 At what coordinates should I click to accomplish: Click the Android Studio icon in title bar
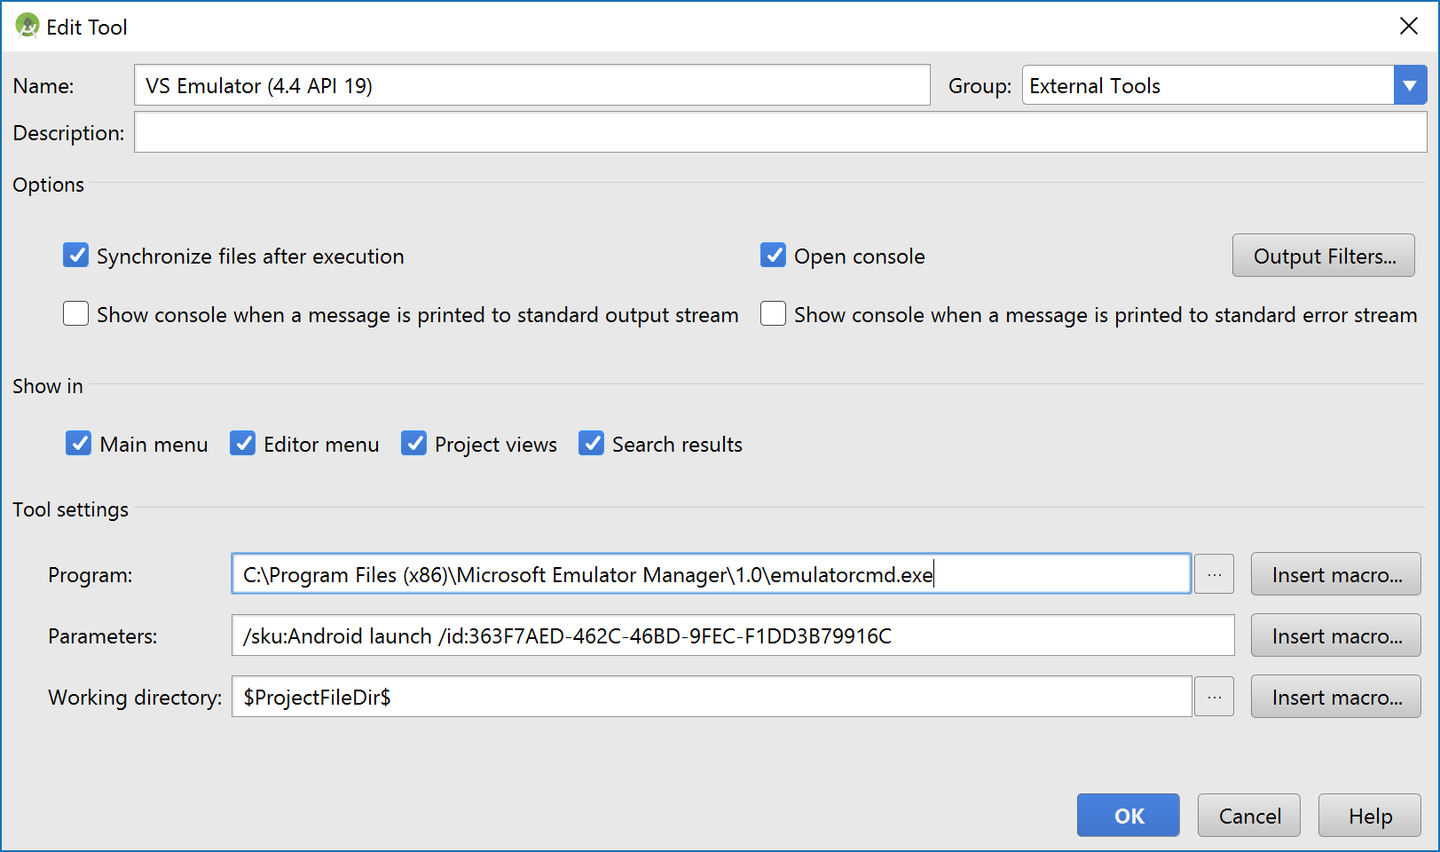click(27, 26)
